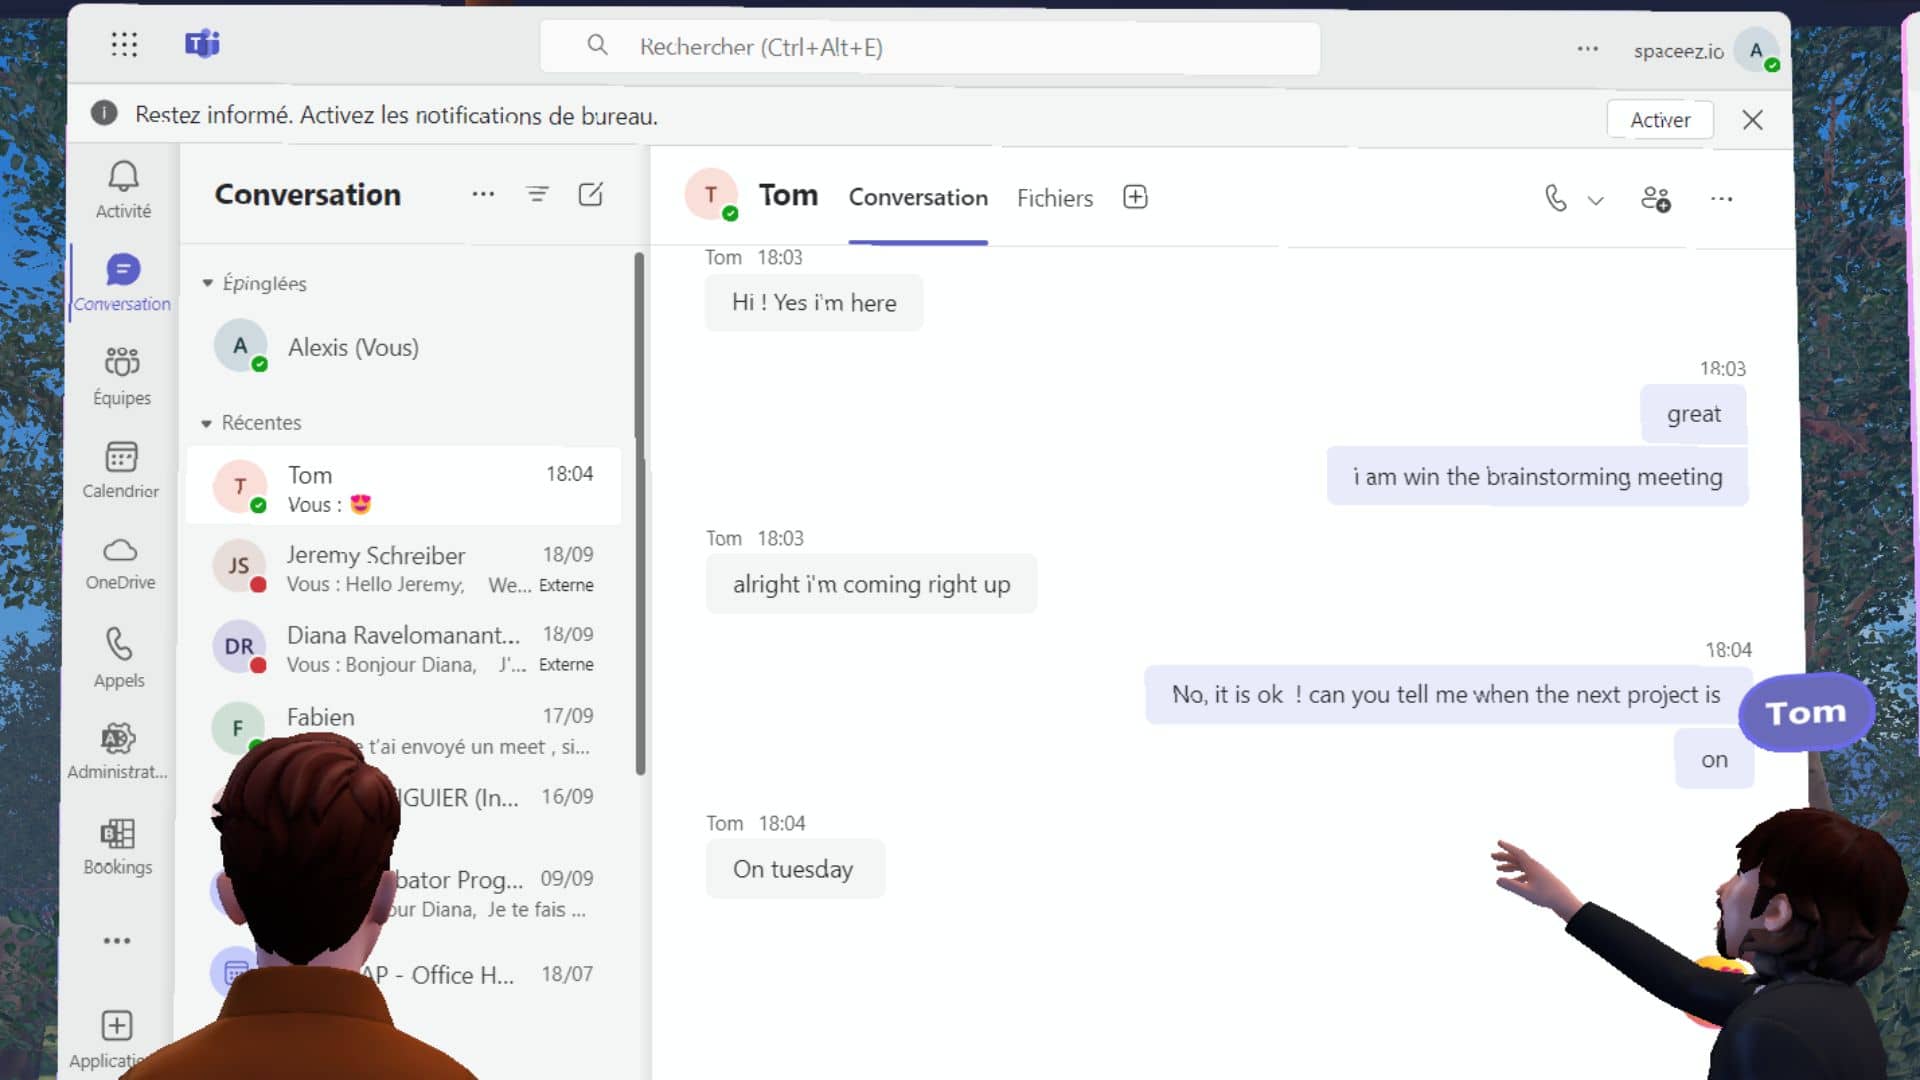Open Diana Ravelomanant... conversation
Image resolution: width=1920 pixels, height=1080 pixels.
click(403, 649)
